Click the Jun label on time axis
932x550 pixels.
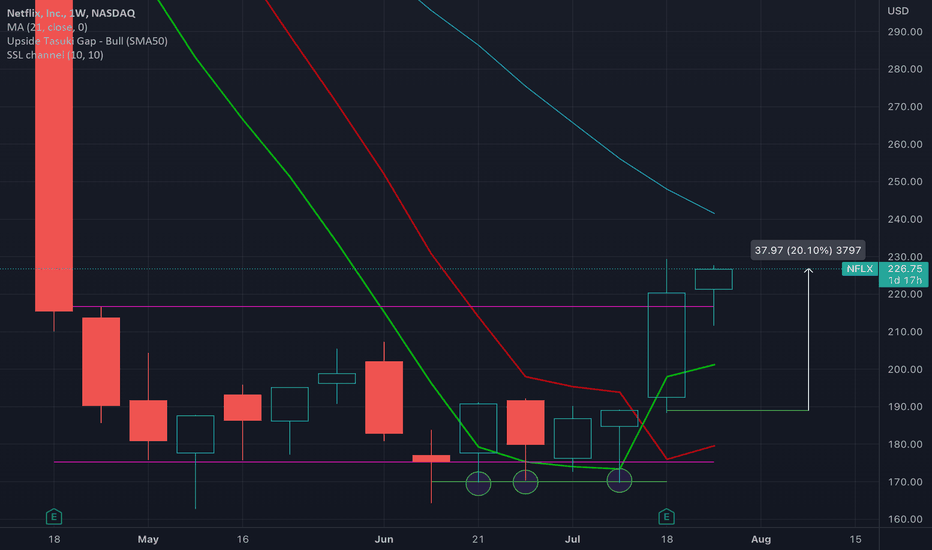(384, 539)
